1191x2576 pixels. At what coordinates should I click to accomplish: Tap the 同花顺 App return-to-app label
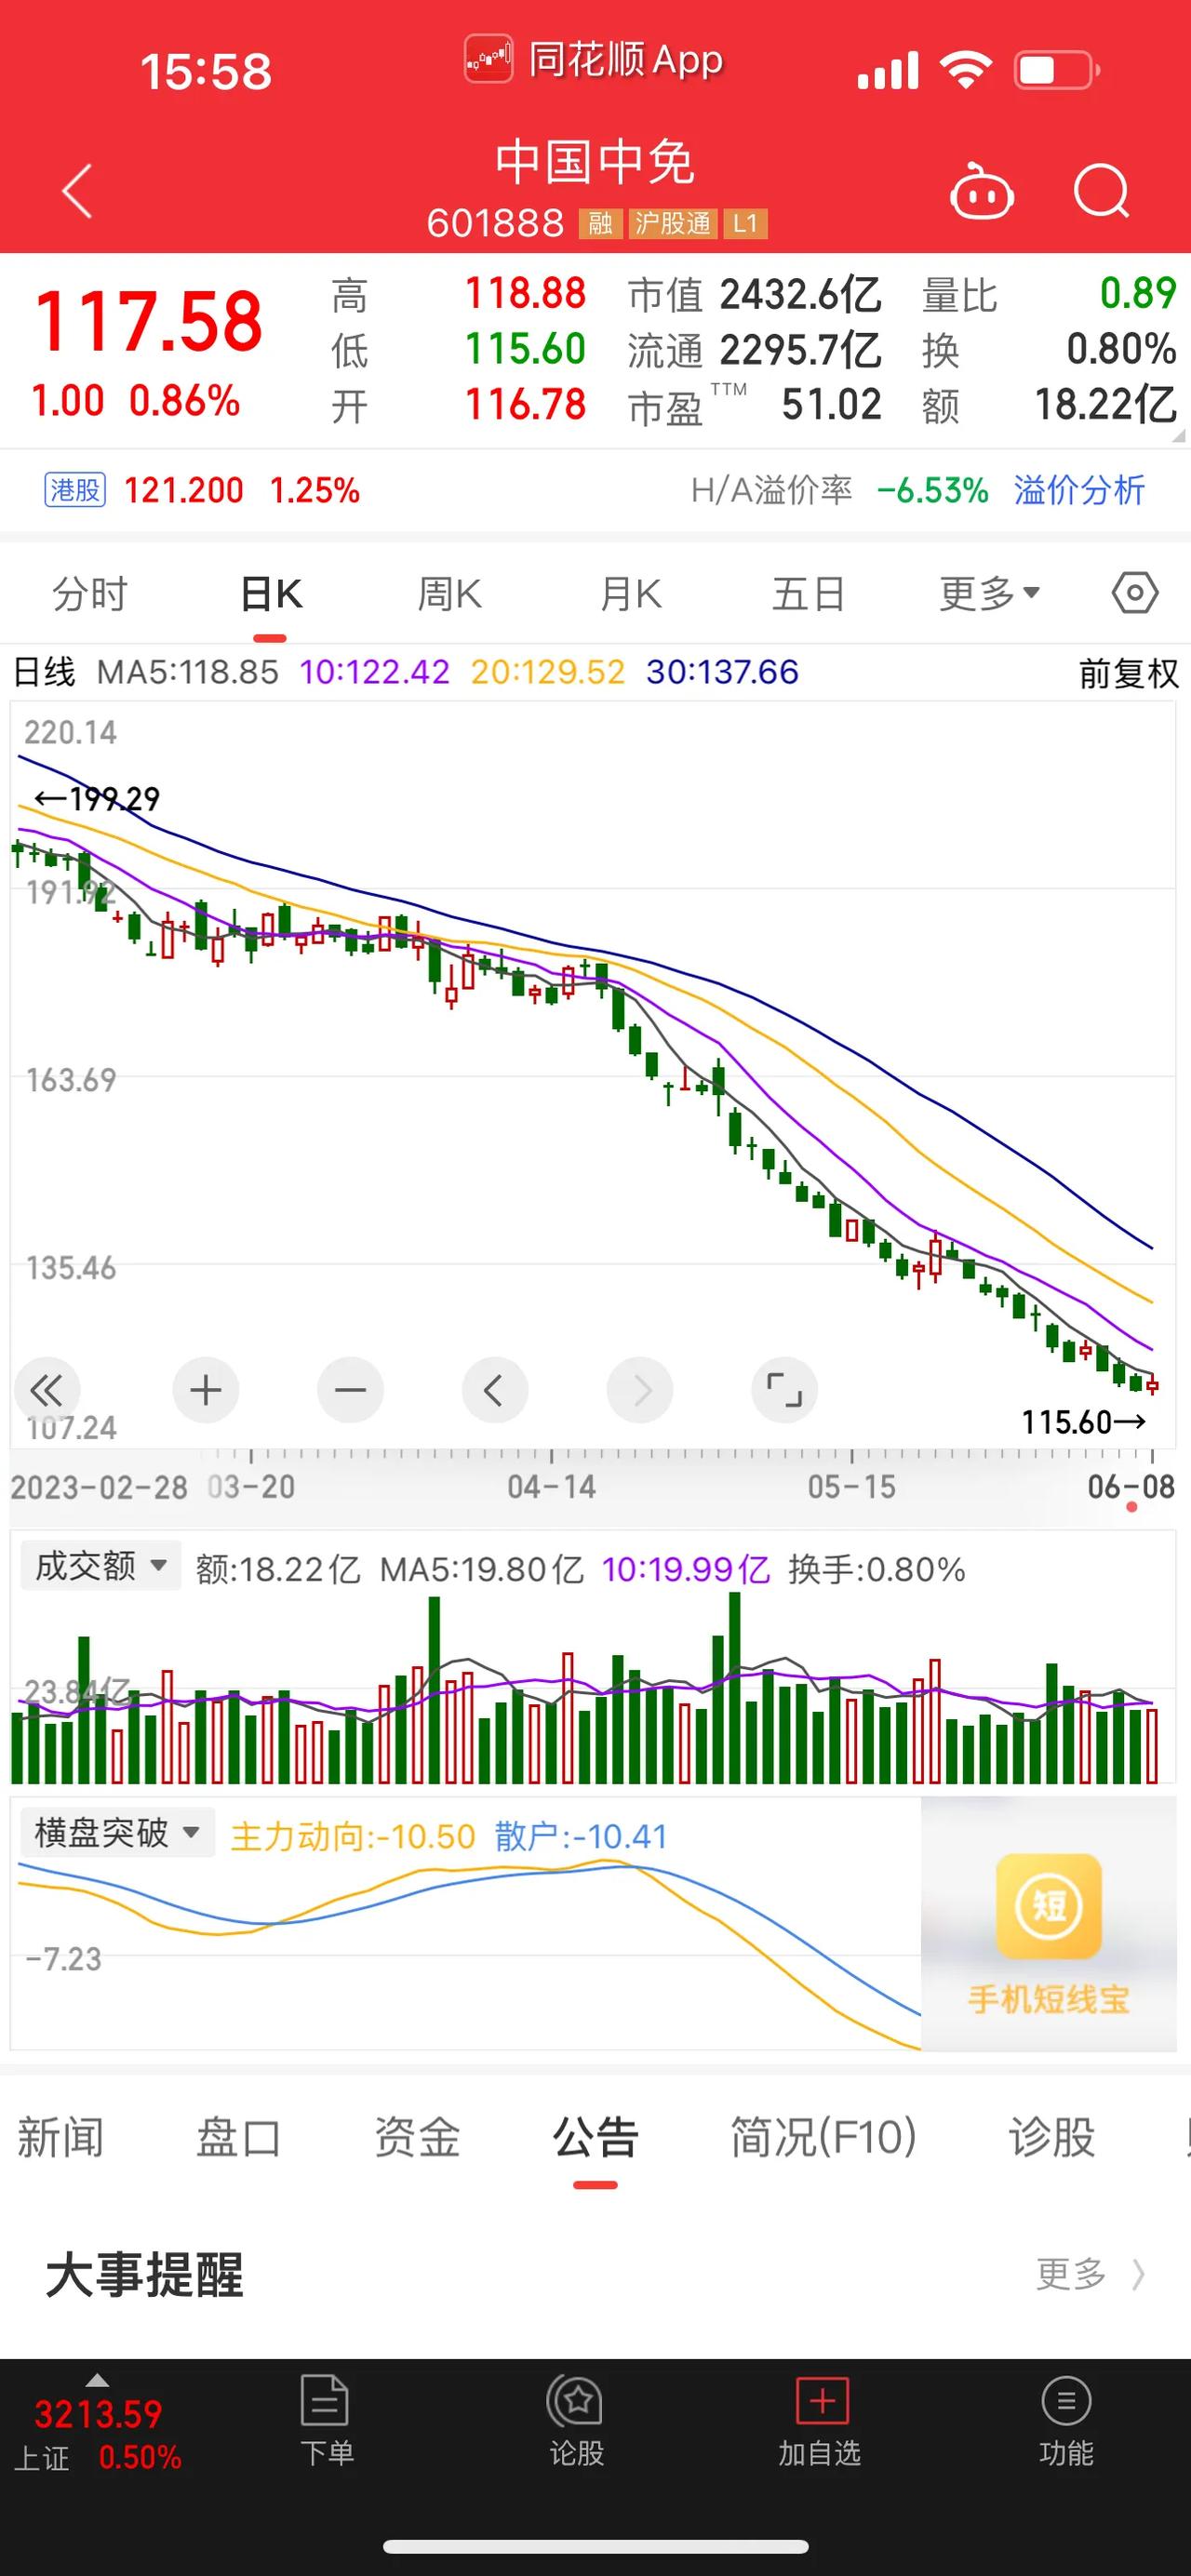pos(594,60)
